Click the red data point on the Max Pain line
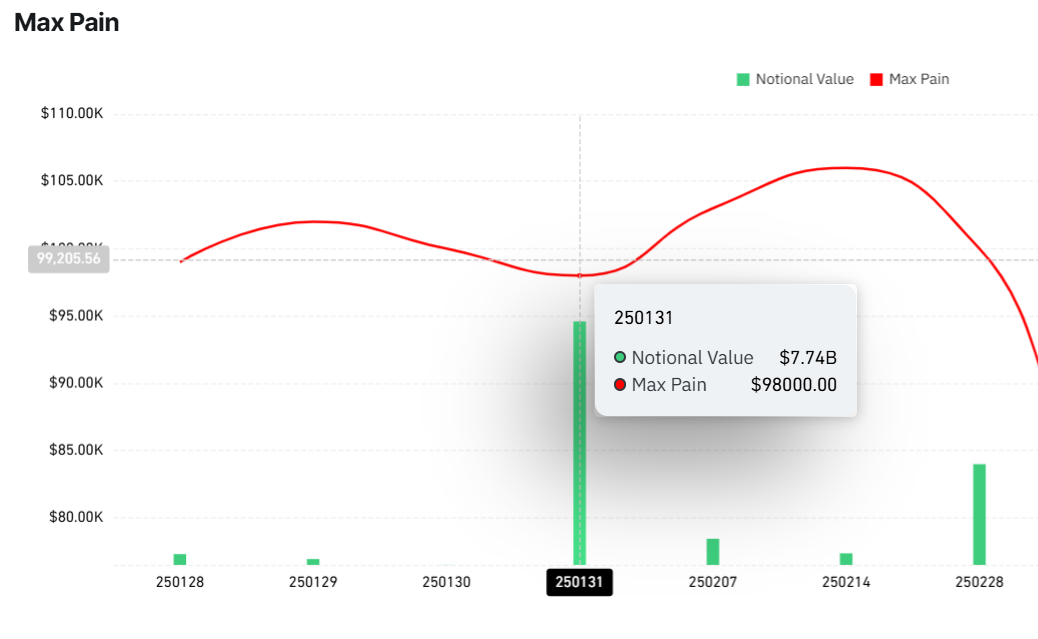The height and width of the screenshot is (639, 1038). coord(580,275)
